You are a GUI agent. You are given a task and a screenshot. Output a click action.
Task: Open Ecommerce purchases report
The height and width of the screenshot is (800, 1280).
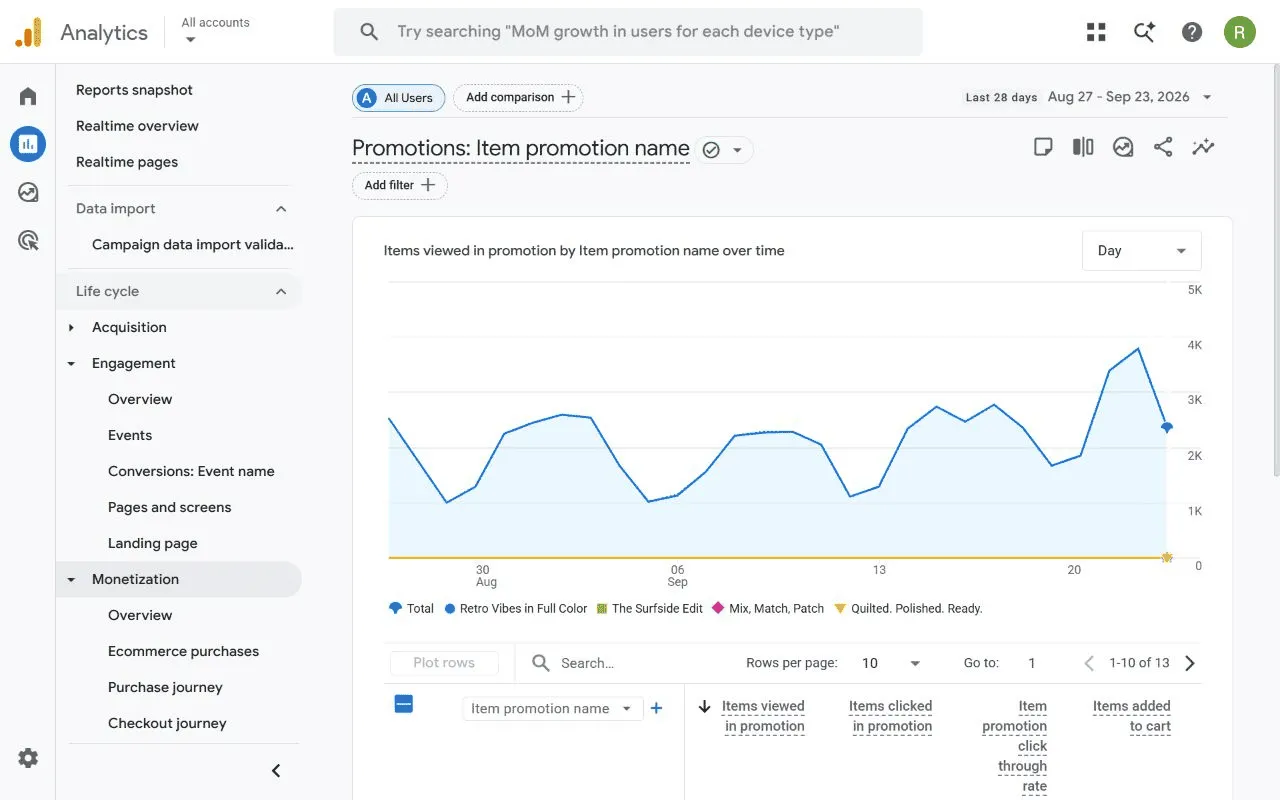point(183,651)
